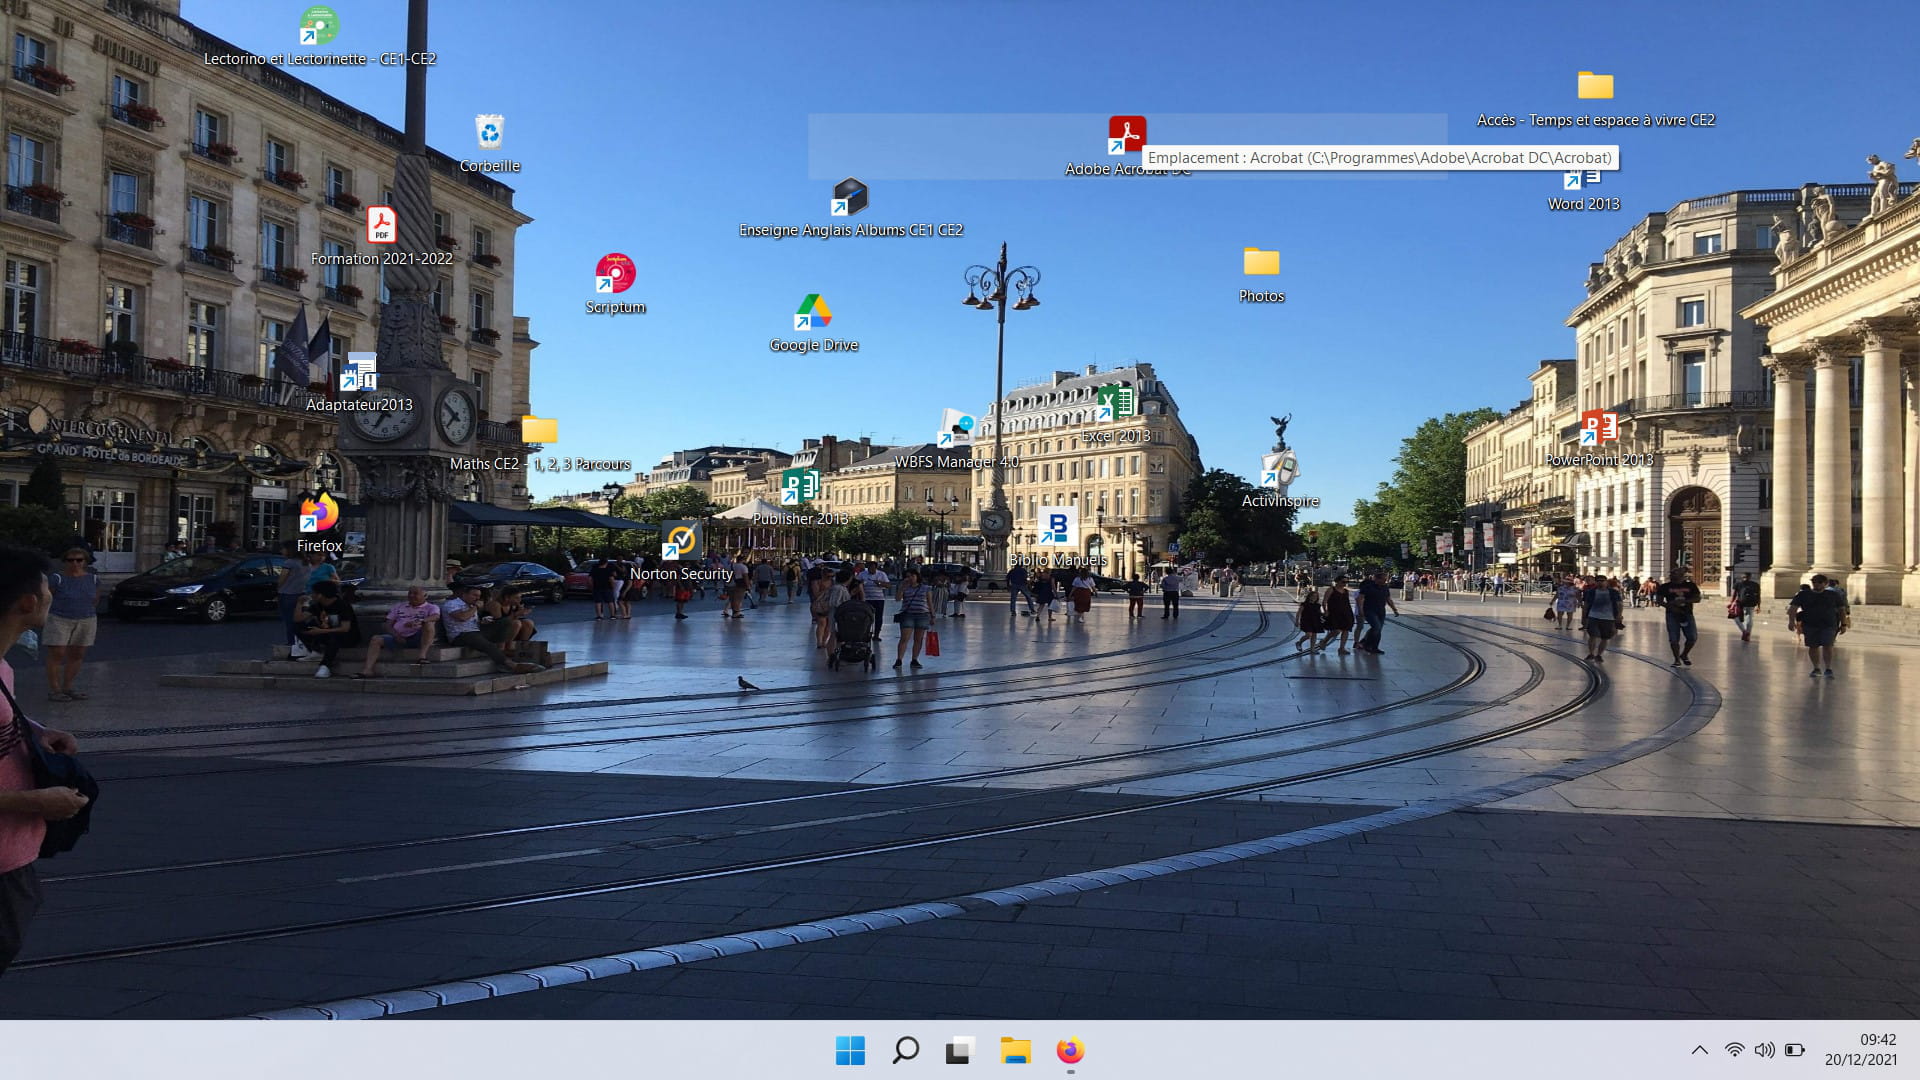The width and height of the screenshot is (1920, 1080).
Task: Select the WBFS Manager 4.0 shortcut
Action: click(956, 429)
